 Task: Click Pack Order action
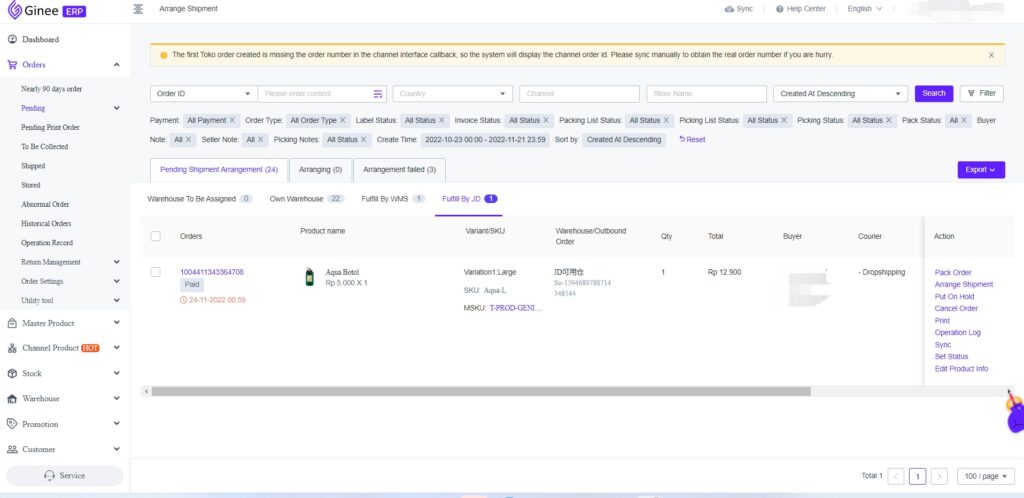[953, 273]
